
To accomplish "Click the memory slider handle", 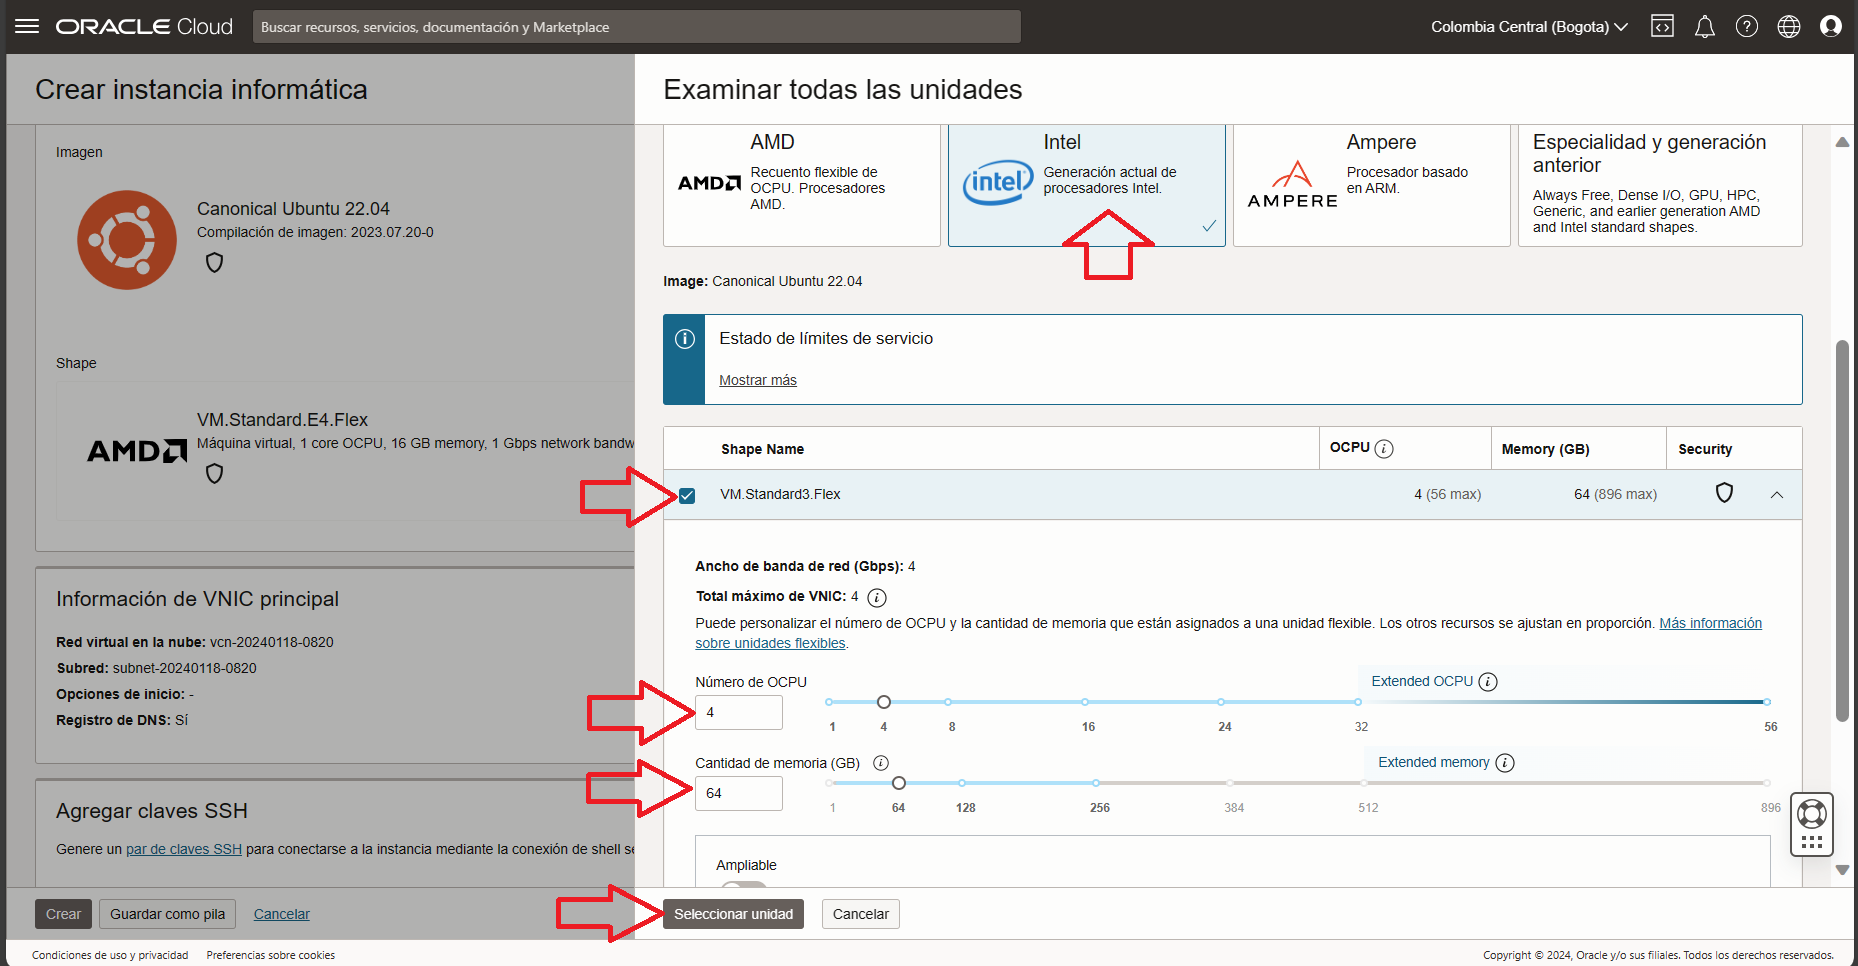I will pyautogui.click(x=899, y=783).
